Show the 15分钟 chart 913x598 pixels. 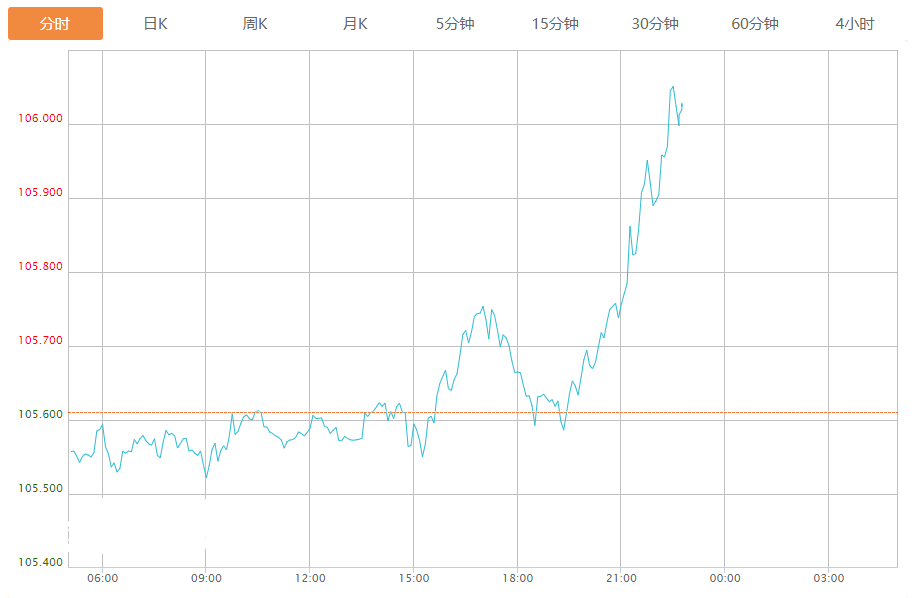pyautogui.click(x=555, y=24)
